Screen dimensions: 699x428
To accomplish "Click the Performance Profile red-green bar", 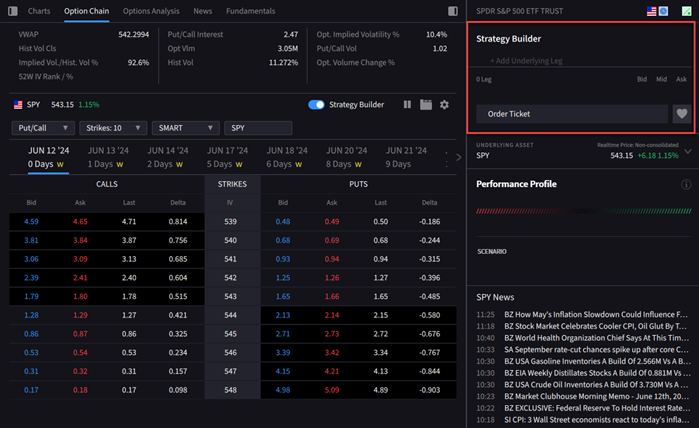I will coord(584,211).
